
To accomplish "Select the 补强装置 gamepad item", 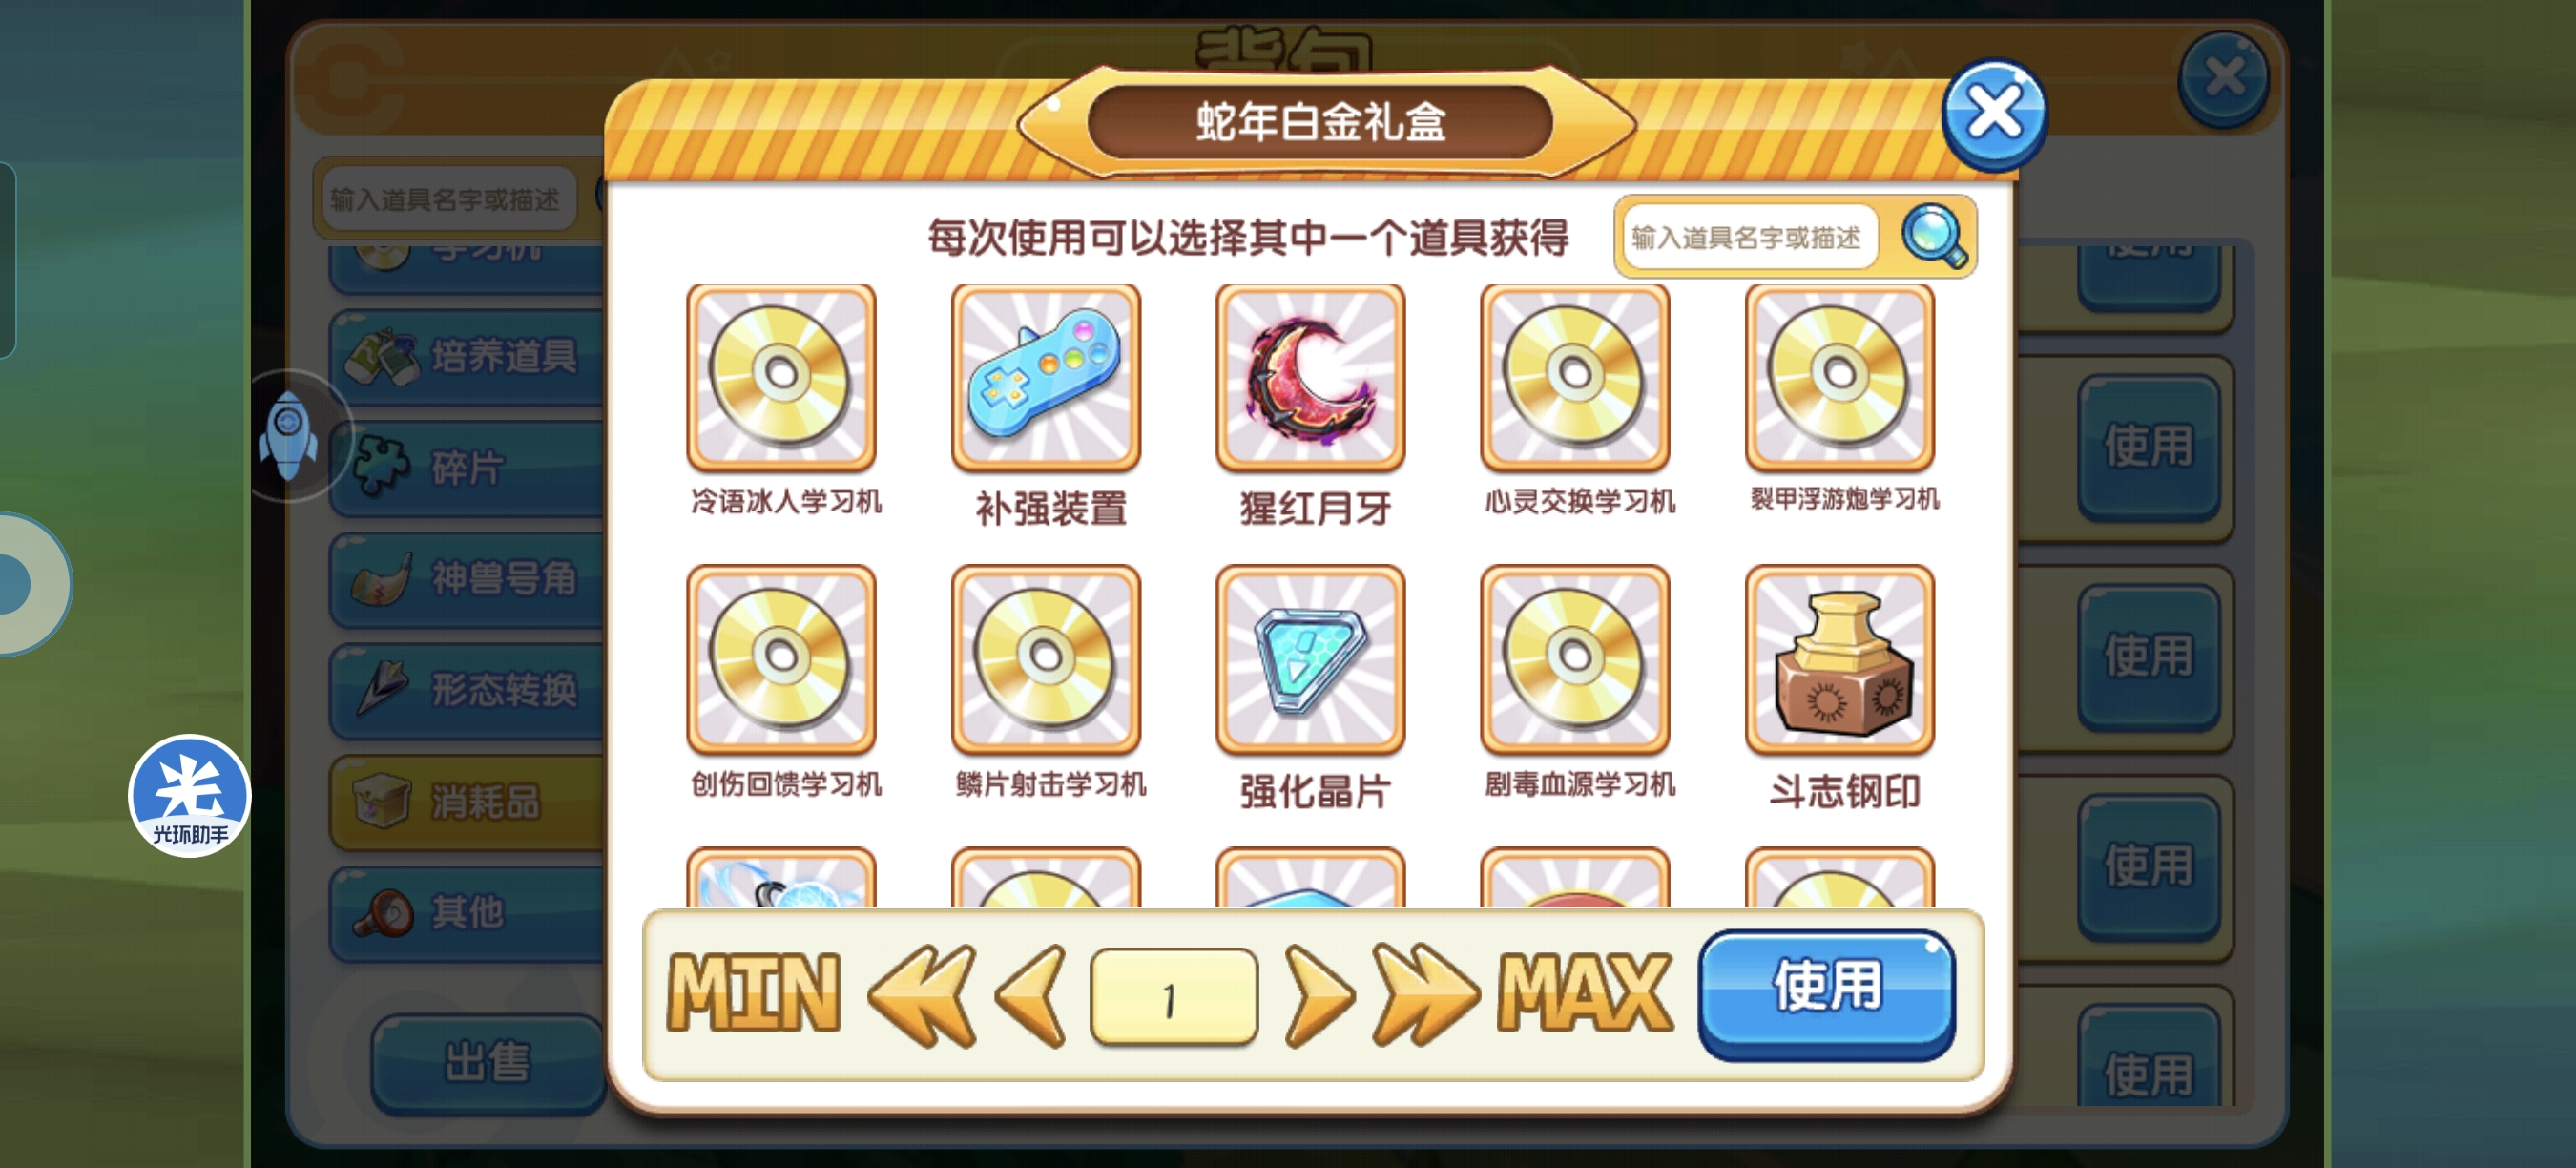I will coord(1045,378).
